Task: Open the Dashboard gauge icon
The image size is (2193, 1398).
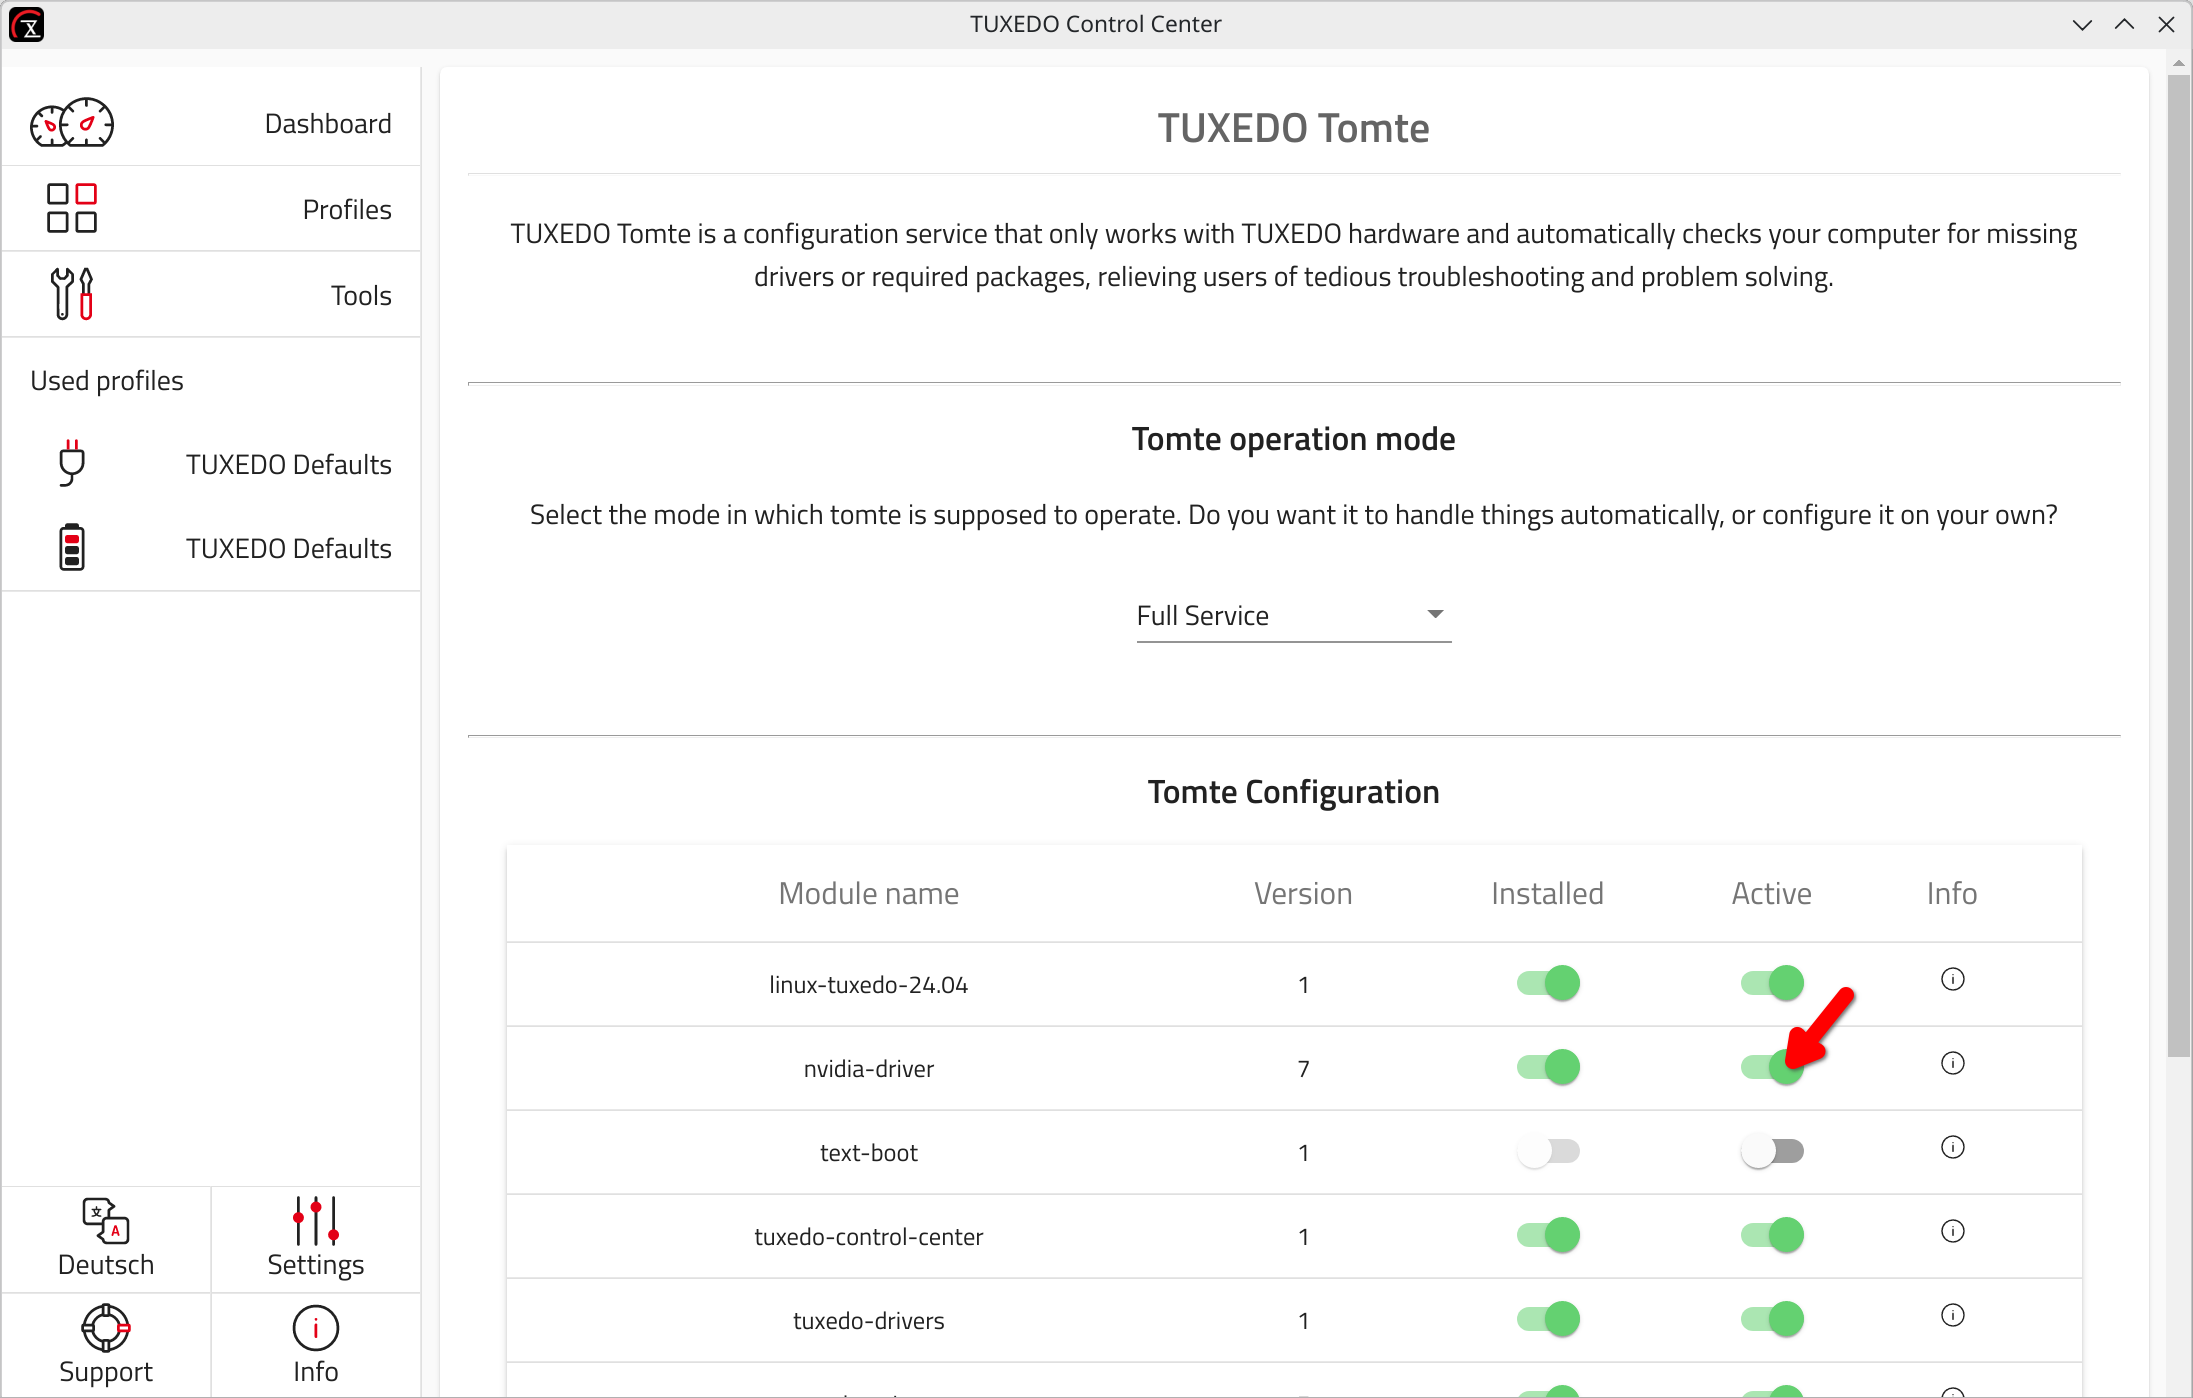Action: (72, 123)
